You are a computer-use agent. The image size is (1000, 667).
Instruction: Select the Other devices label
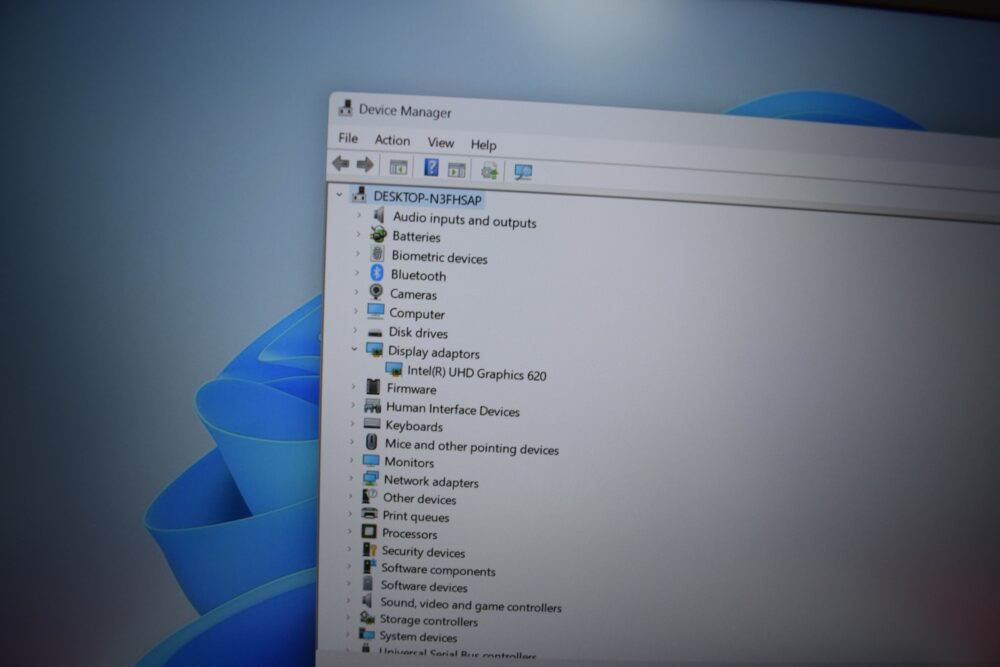(x=419, y=499)
